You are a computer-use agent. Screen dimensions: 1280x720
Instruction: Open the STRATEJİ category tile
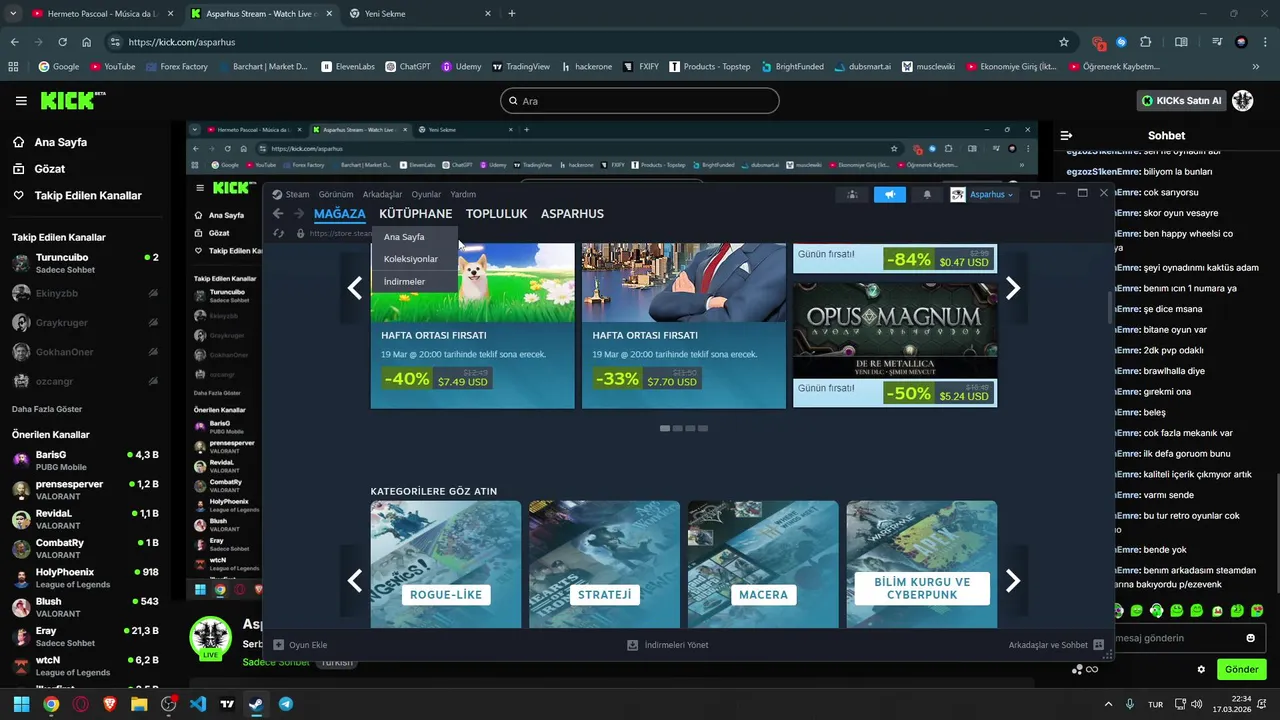[x=604, y=564]
